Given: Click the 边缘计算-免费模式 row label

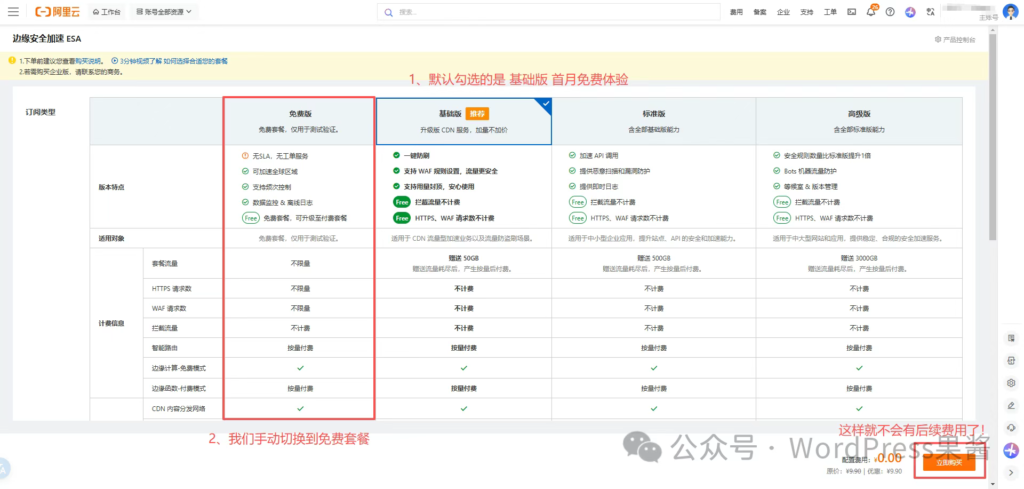Looking at the screenshot, I should (x=178, y=368).
